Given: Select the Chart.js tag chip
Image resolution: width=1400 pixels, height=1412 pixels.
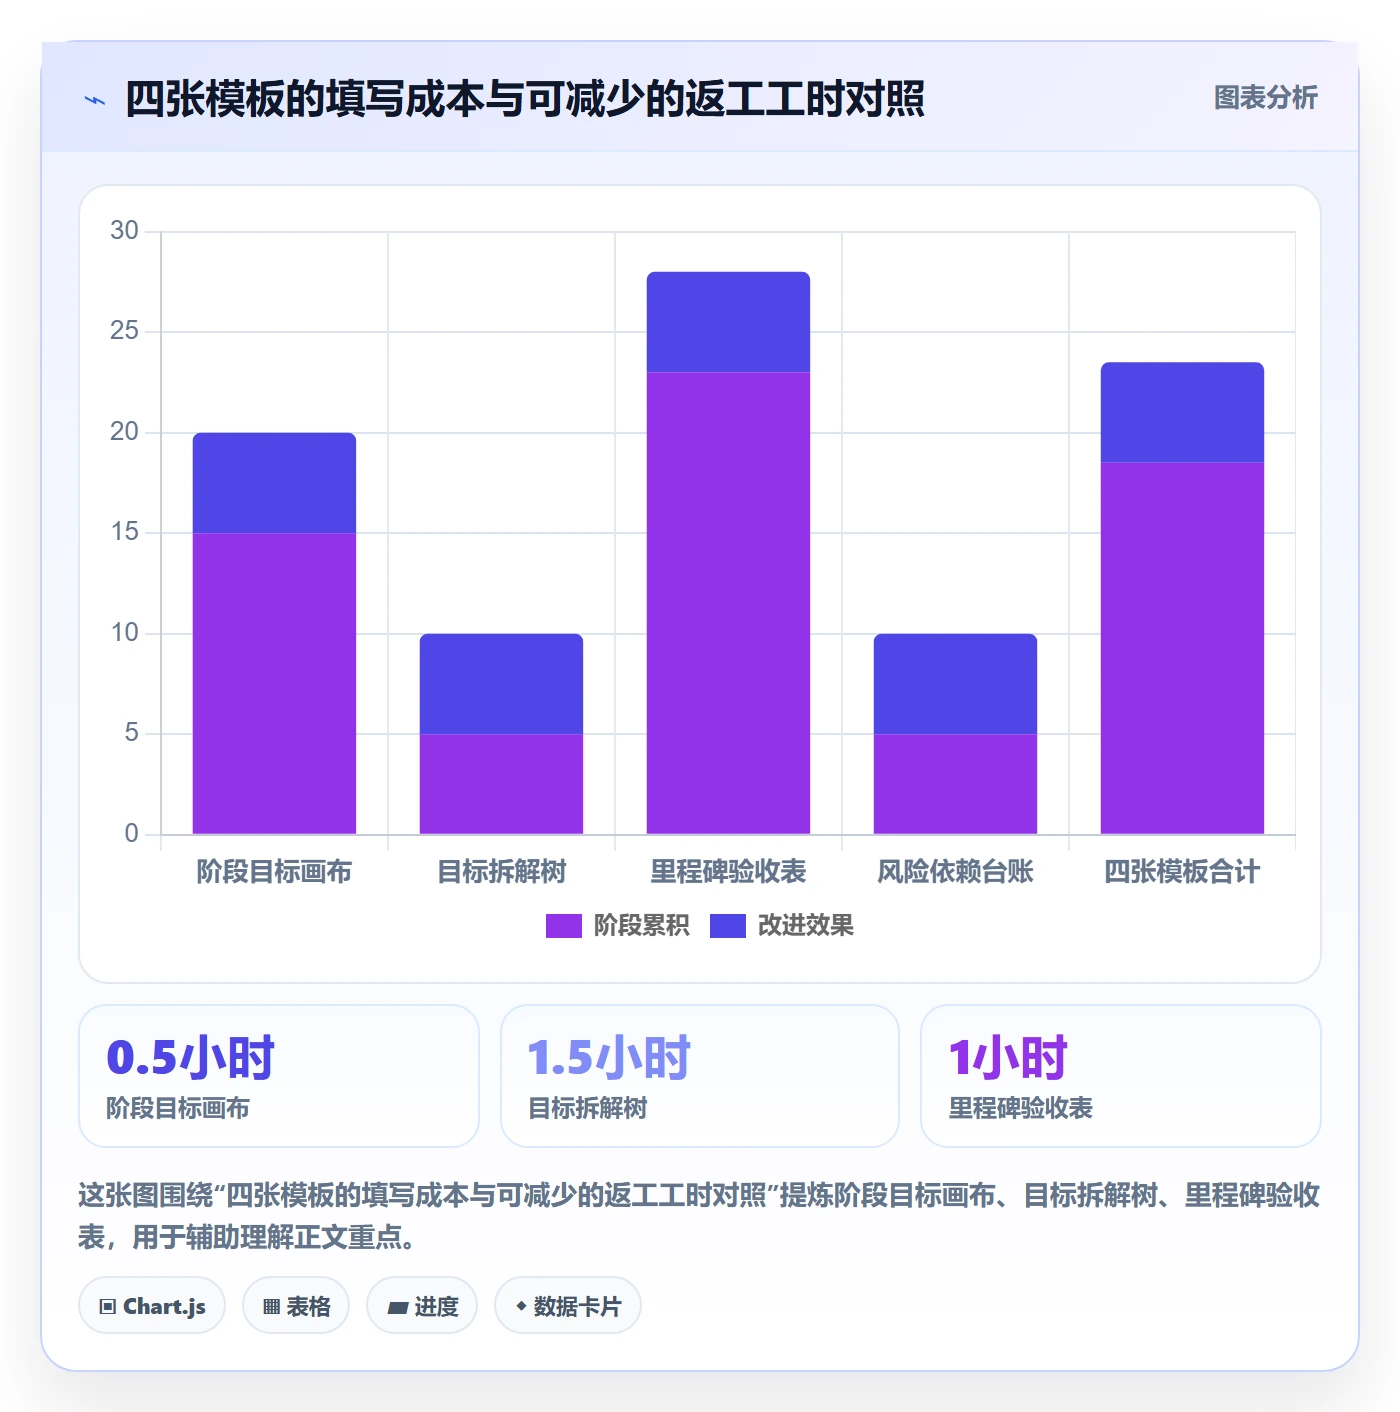Looking at the screenshot, I should pos(152,1305).
